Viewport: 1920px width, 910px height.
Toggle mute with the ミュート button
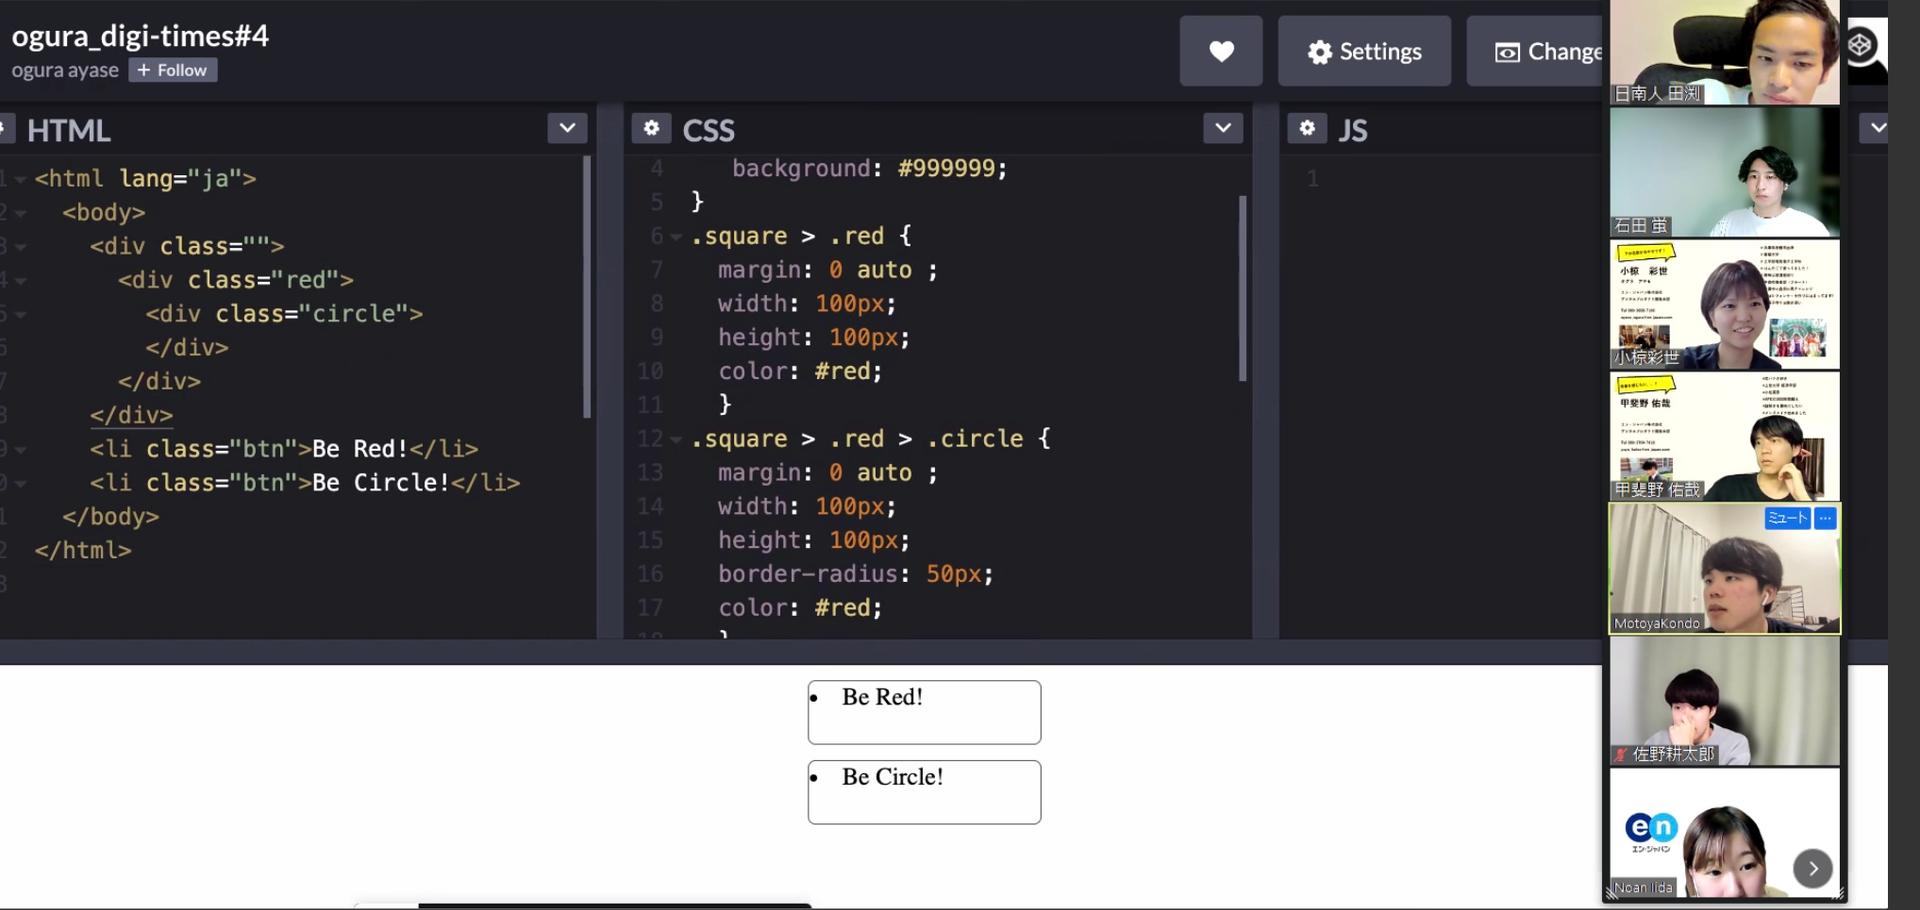(1787, 518)
